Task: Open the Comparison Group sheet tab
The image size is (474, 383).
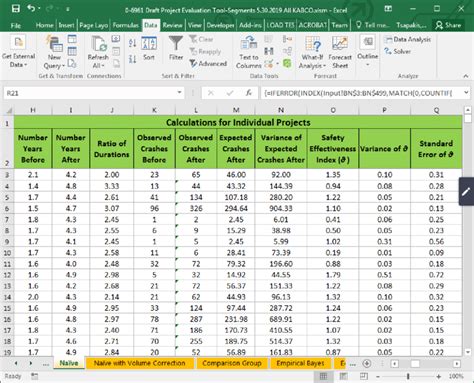Action: click(232, 363)
